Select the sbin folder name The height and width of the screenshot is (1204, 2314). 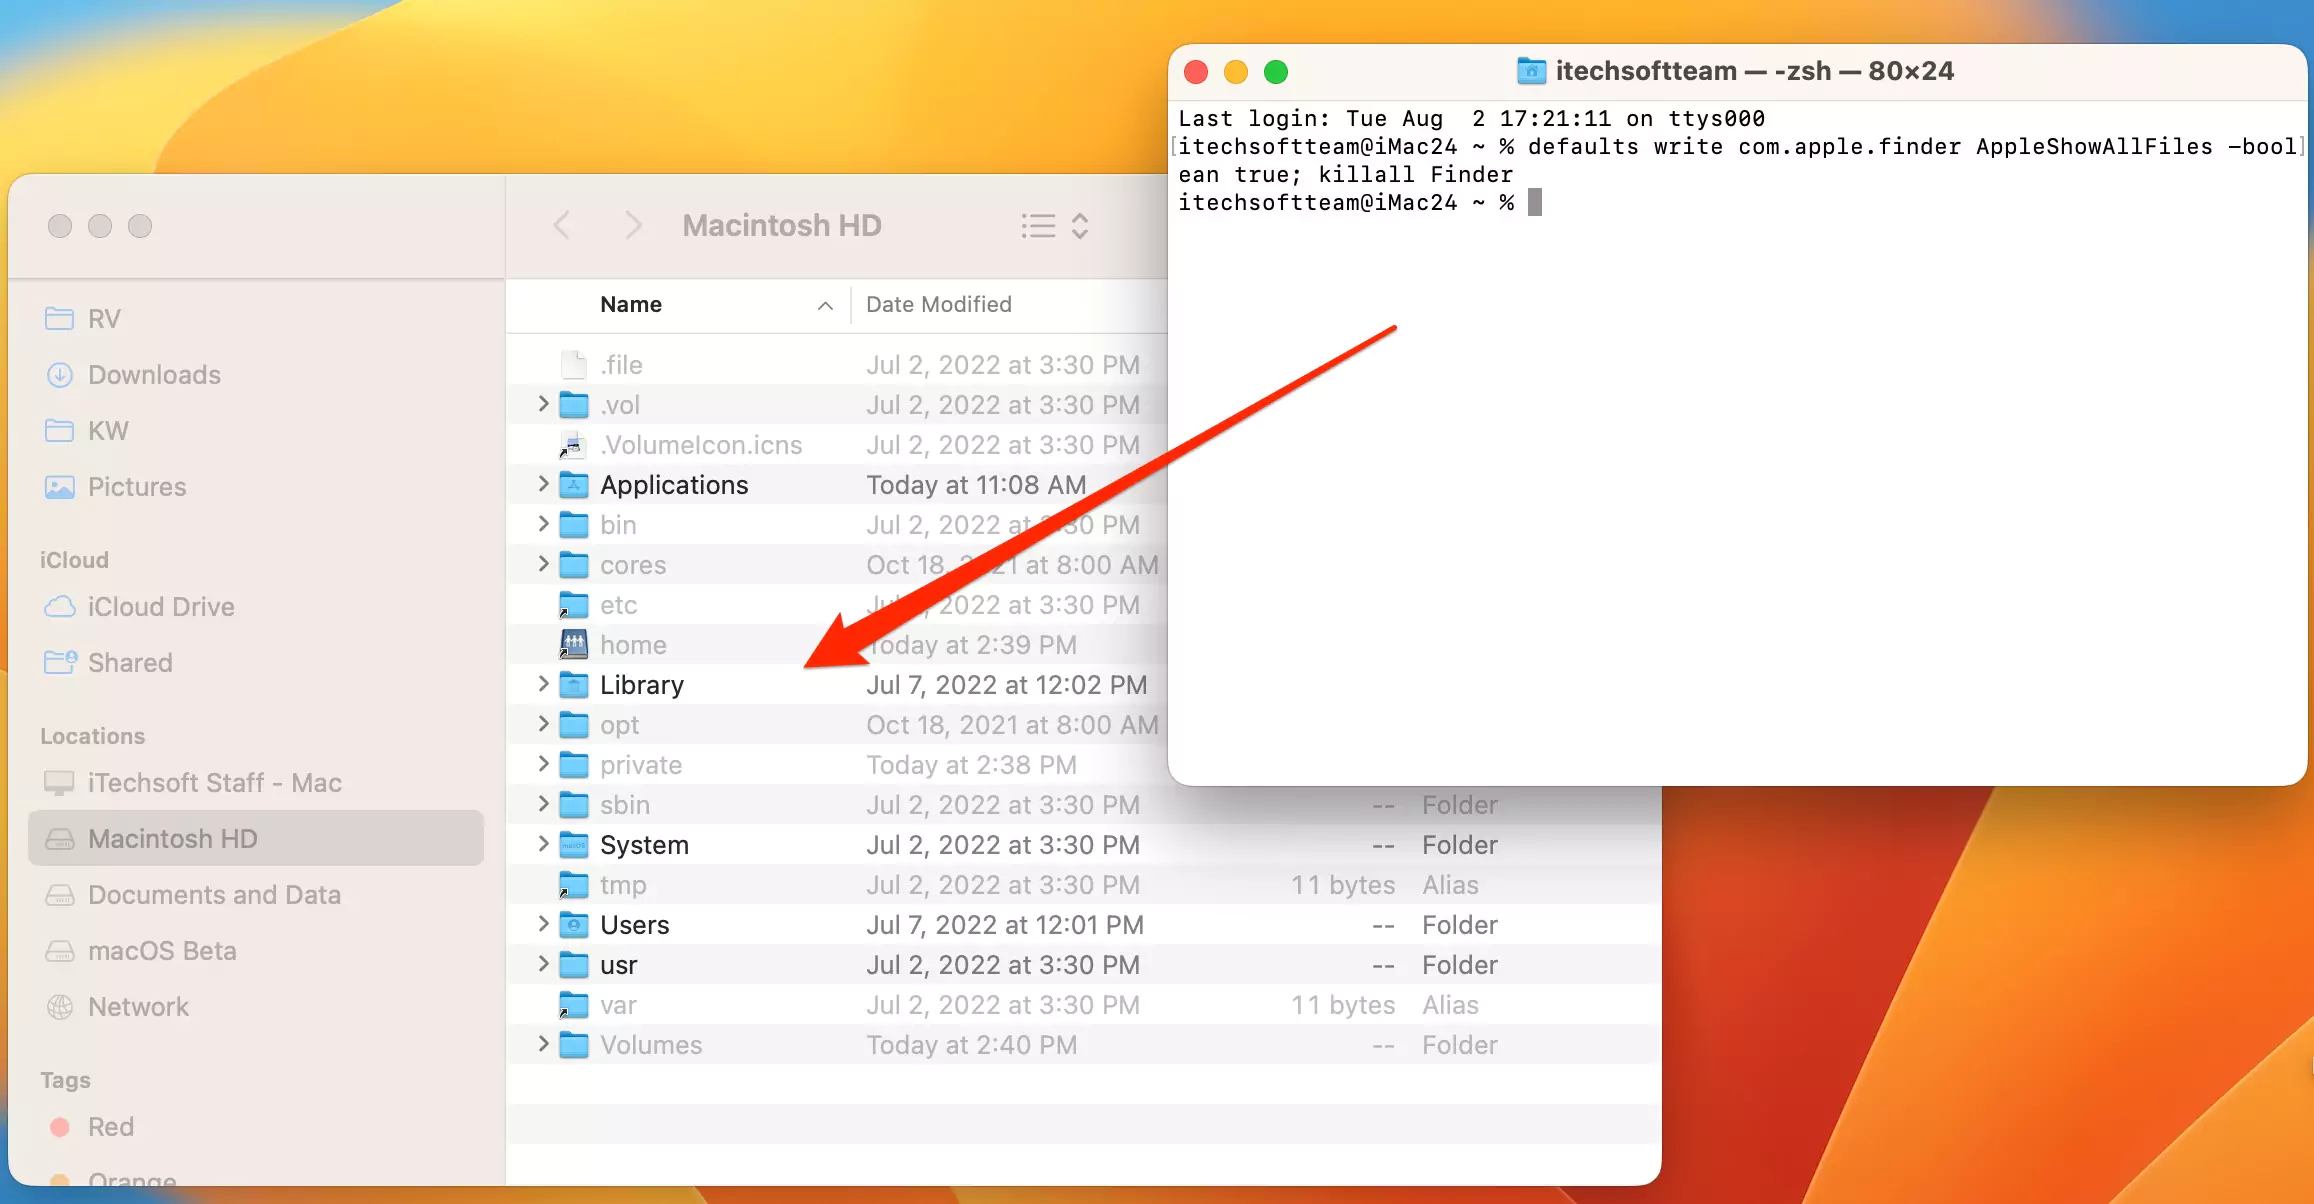pyautogui.click(x=625, y=805)
